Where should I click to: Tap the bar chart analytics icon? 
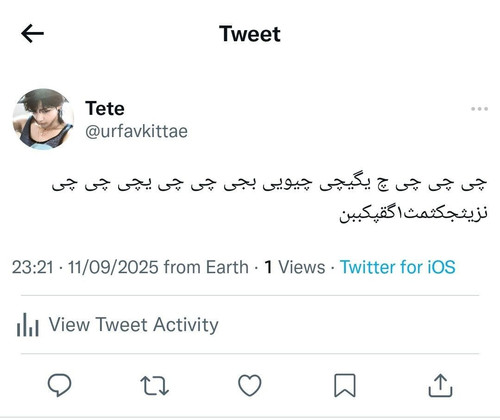point(28,324)
